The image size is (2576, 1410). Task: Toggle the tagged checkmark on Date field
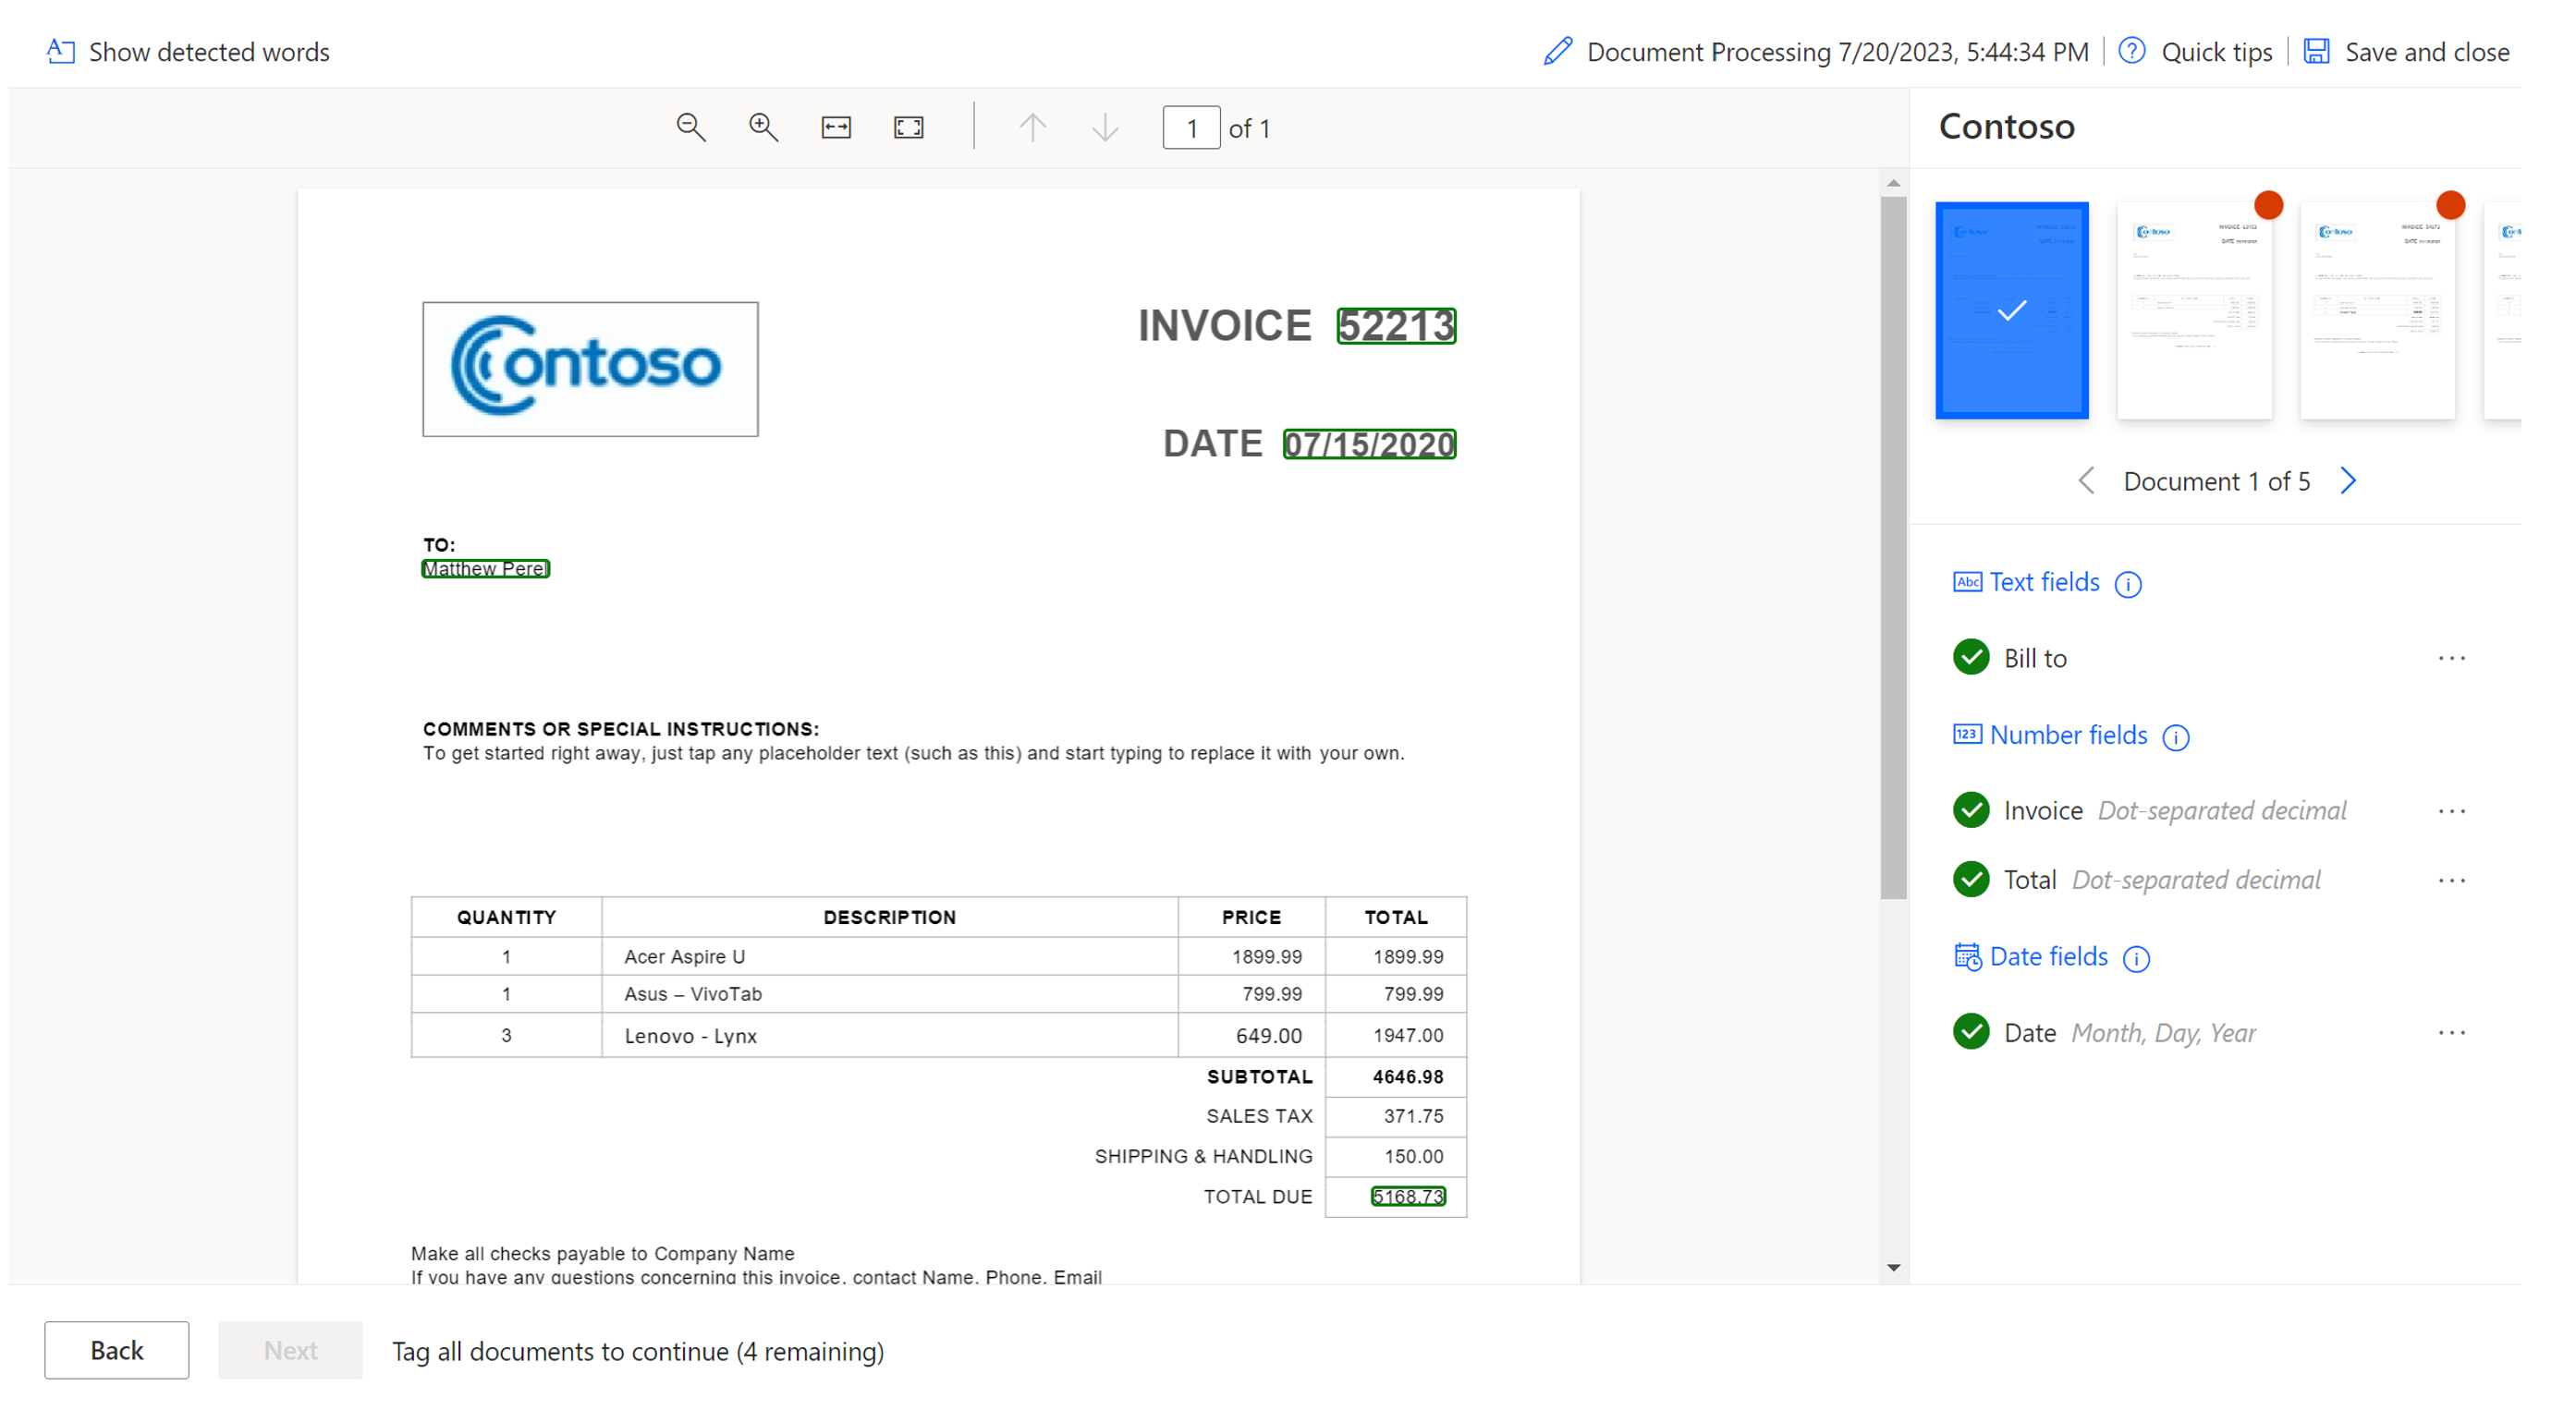1971,1032
